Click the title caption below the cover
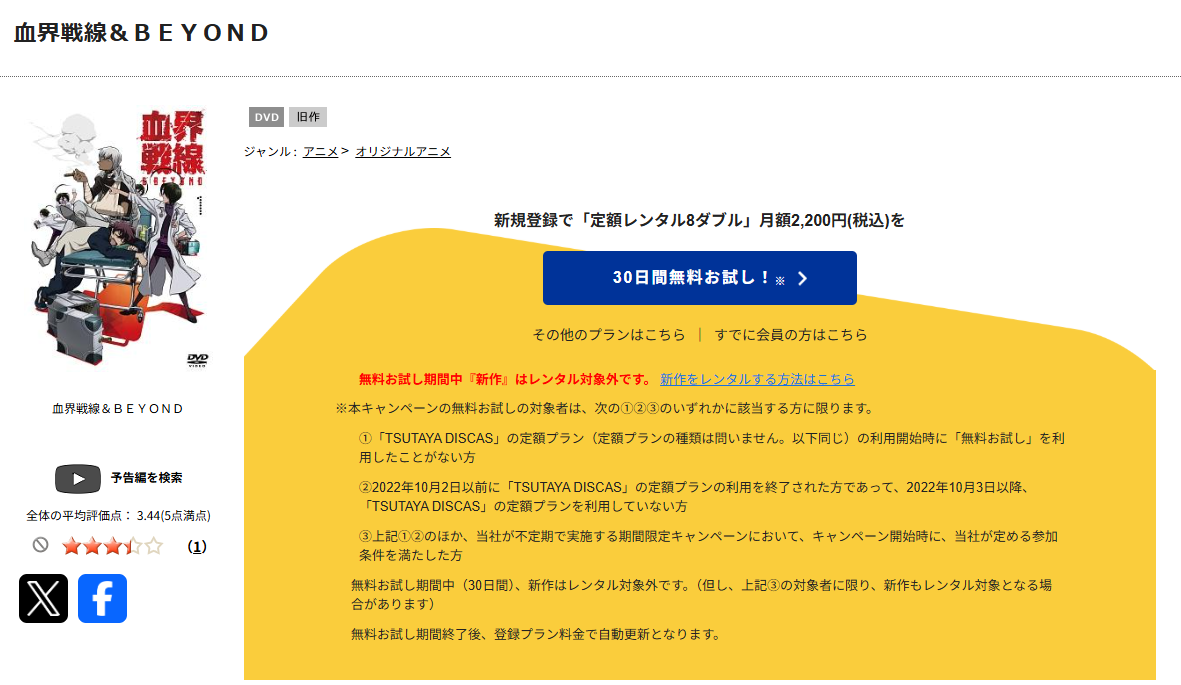1181x685 pixels. pyautogui.click(x=118, y=408)
